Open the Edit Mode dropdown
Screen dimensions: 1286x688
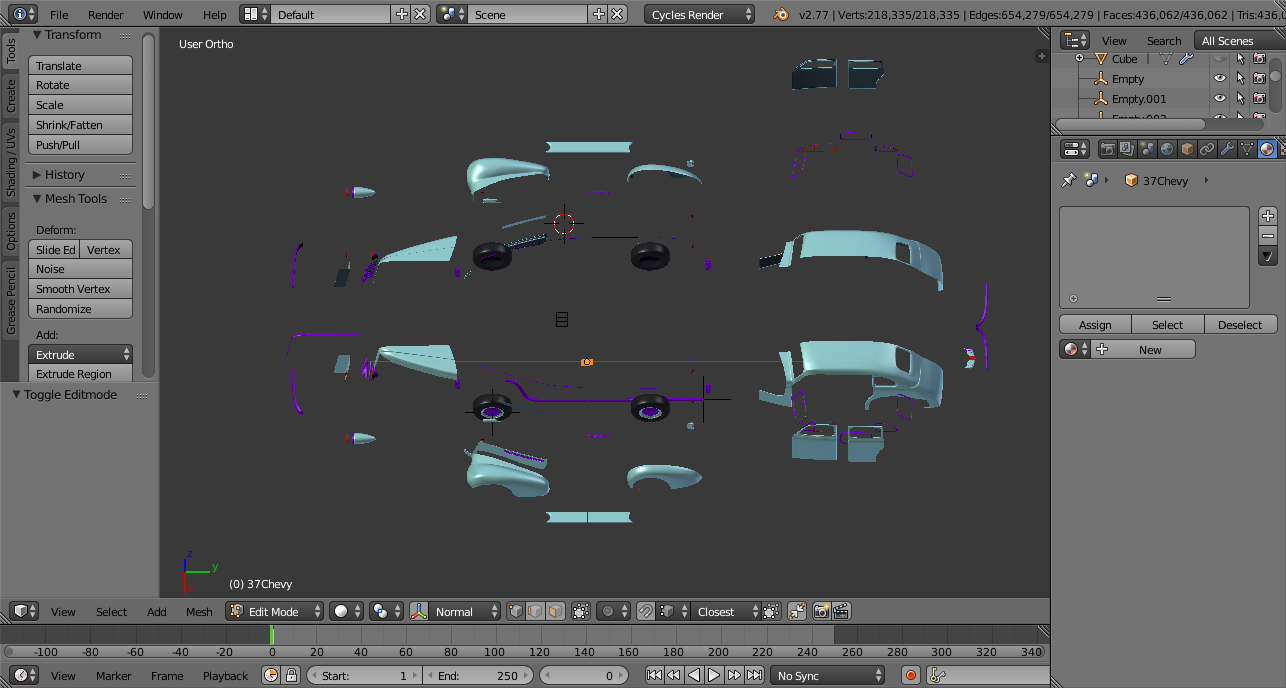pos(274,611)
